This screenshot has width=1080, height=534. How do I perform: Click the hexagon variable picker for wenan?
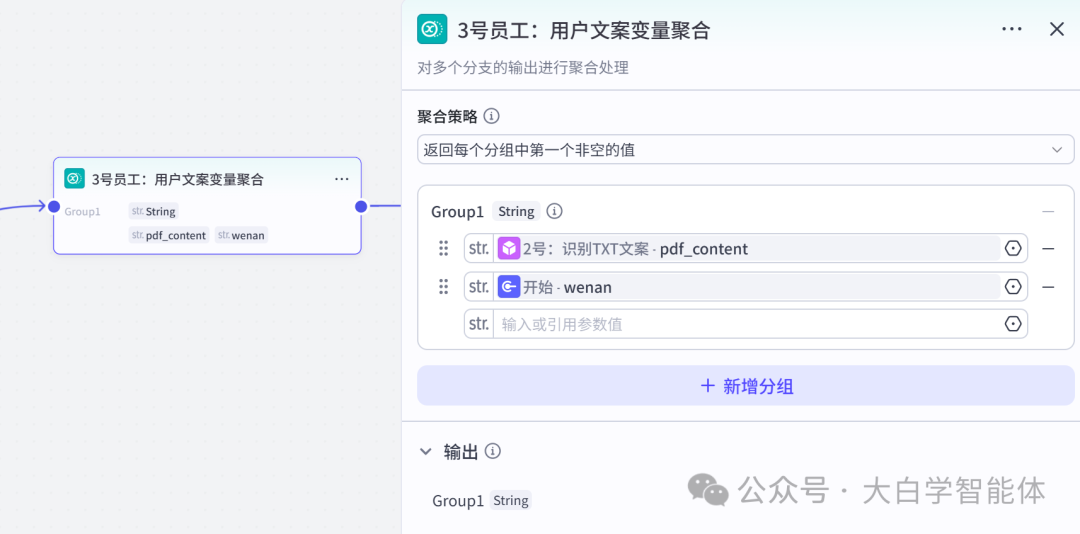tap(1013, 287)
